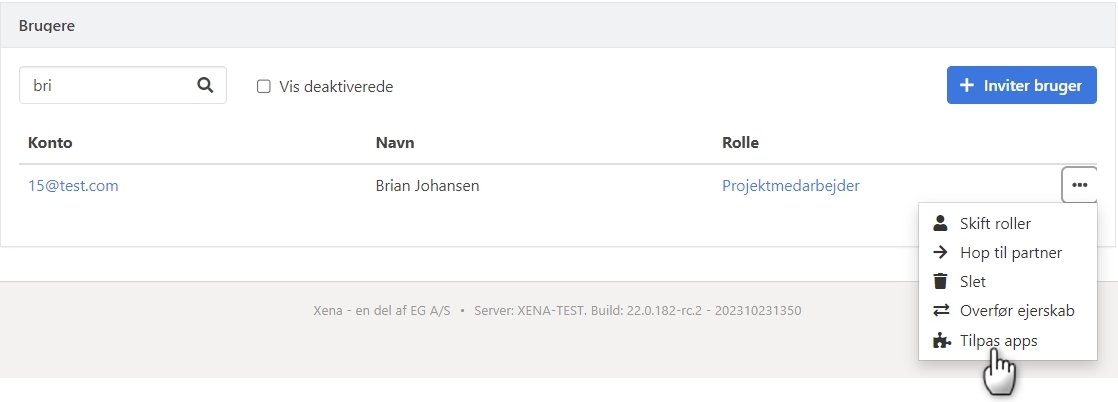Click the trash icon next to Slet
Viewport: 1118px width, 402px height.
tap(940, 281)
